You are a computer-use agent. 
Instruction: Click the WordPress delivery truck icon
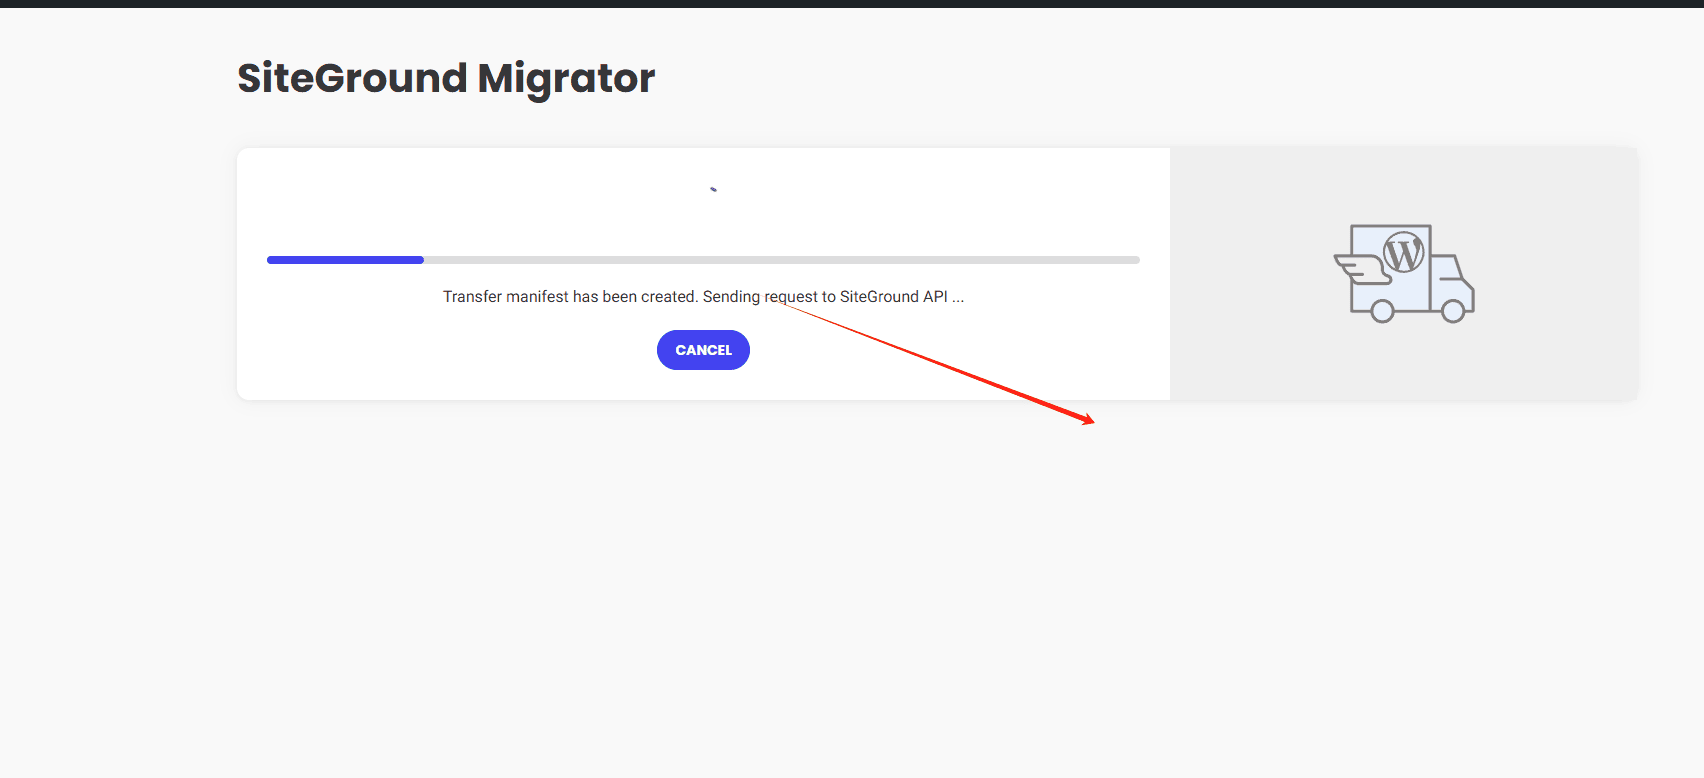[x=1404, y=273]
